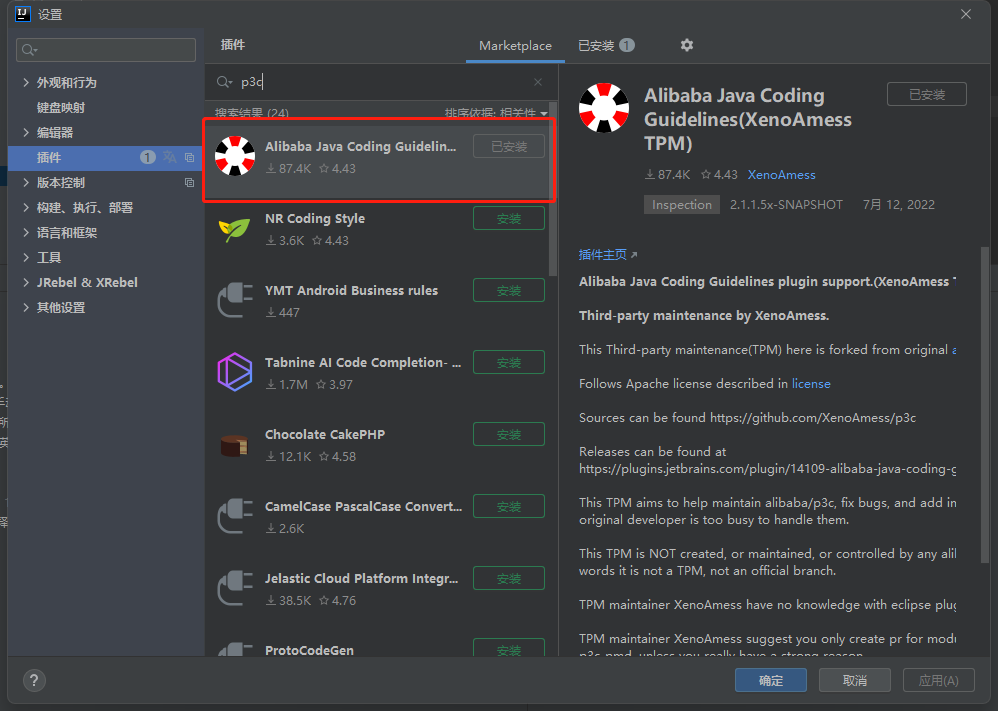Open the 排序依据 sort dropdown
The width and height of the screenshot is (998, 711).
pyautogui.click(x=496, y=113)
